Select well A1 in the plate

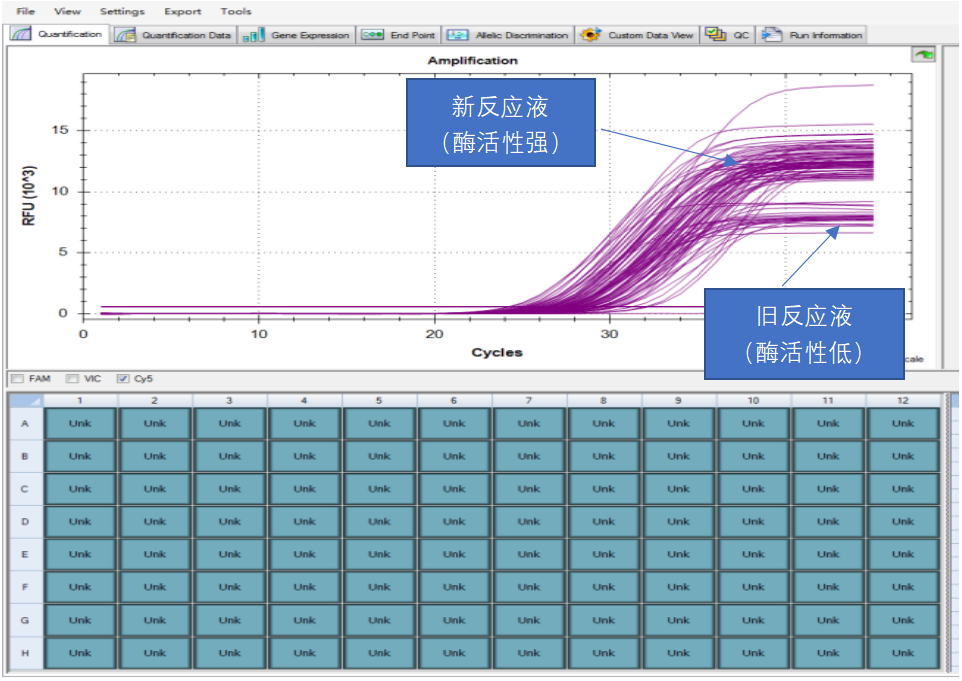(x=80, y=423)
